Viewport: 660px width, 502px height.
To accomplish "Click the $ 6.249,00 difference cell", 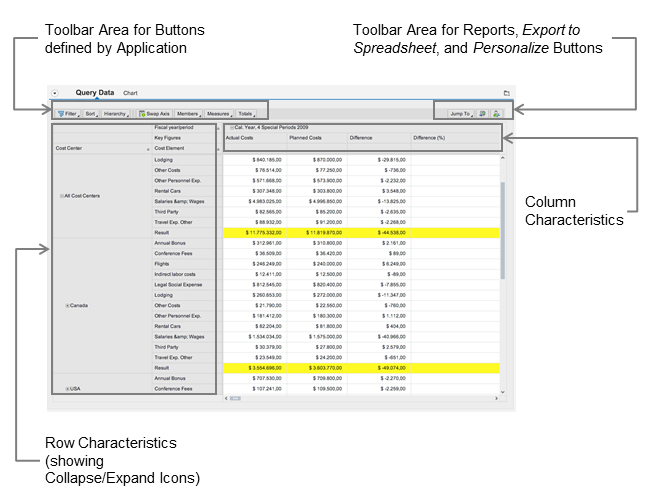I will pyautogui.click(x=379, y=264).
